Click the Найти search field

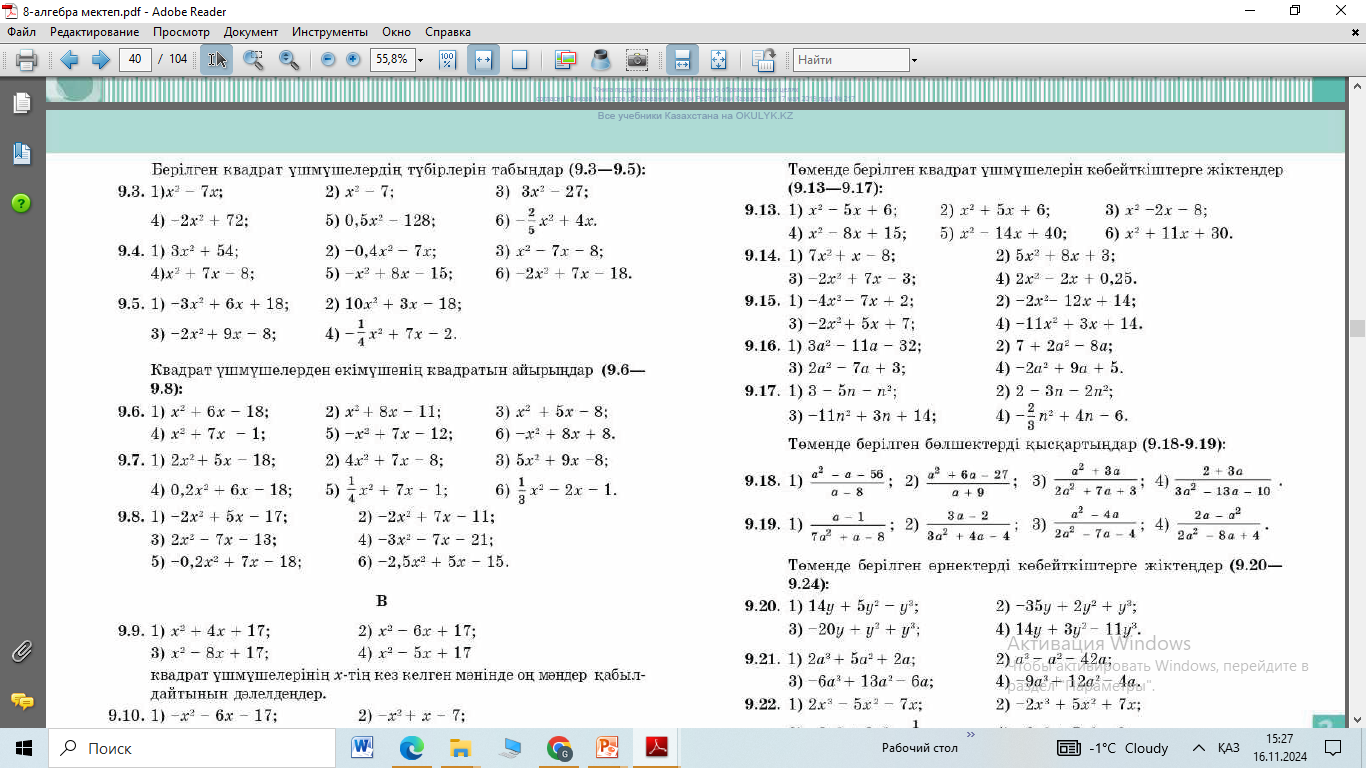851,60
